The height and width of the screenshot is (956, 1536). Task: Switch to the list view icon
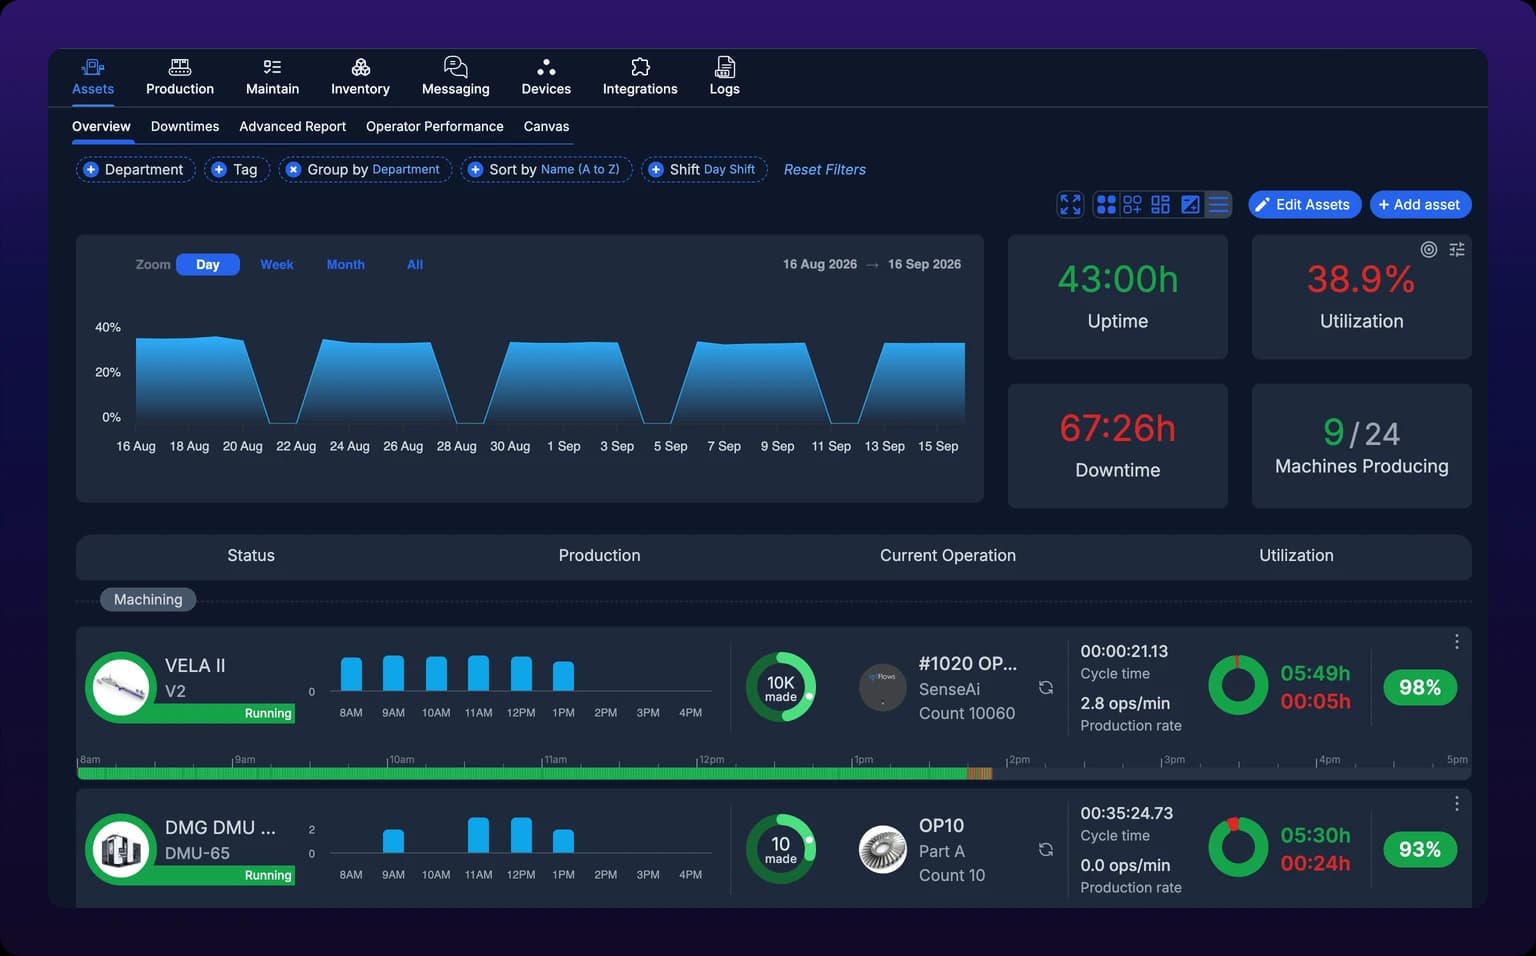tap(1218, 204)
